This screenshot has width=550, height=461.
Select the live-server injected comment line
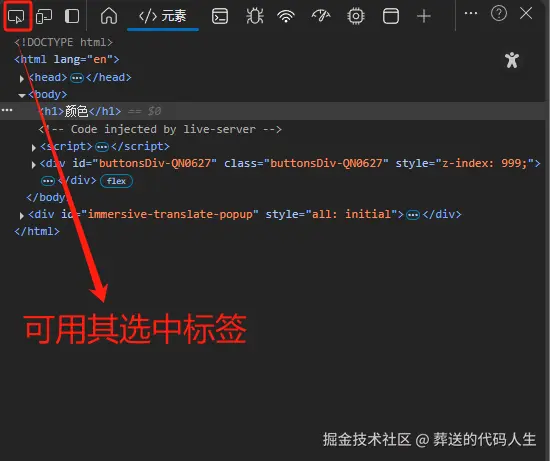(160, 129)
